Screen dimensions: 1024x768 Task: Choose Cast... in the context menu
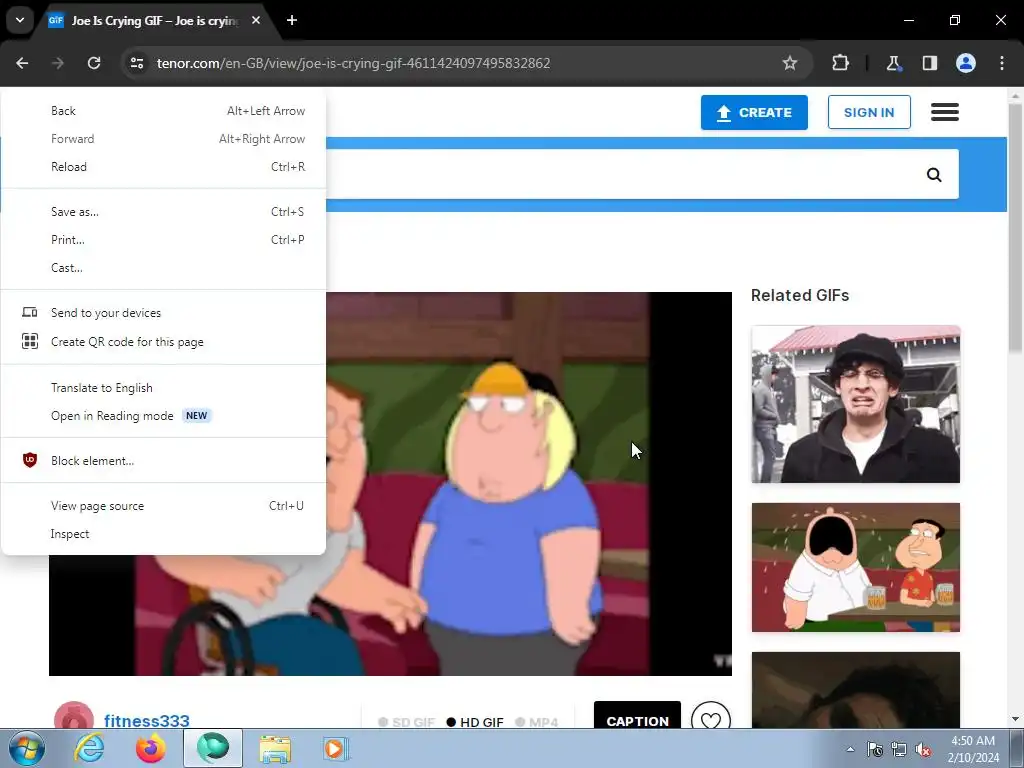pos(163,268)
